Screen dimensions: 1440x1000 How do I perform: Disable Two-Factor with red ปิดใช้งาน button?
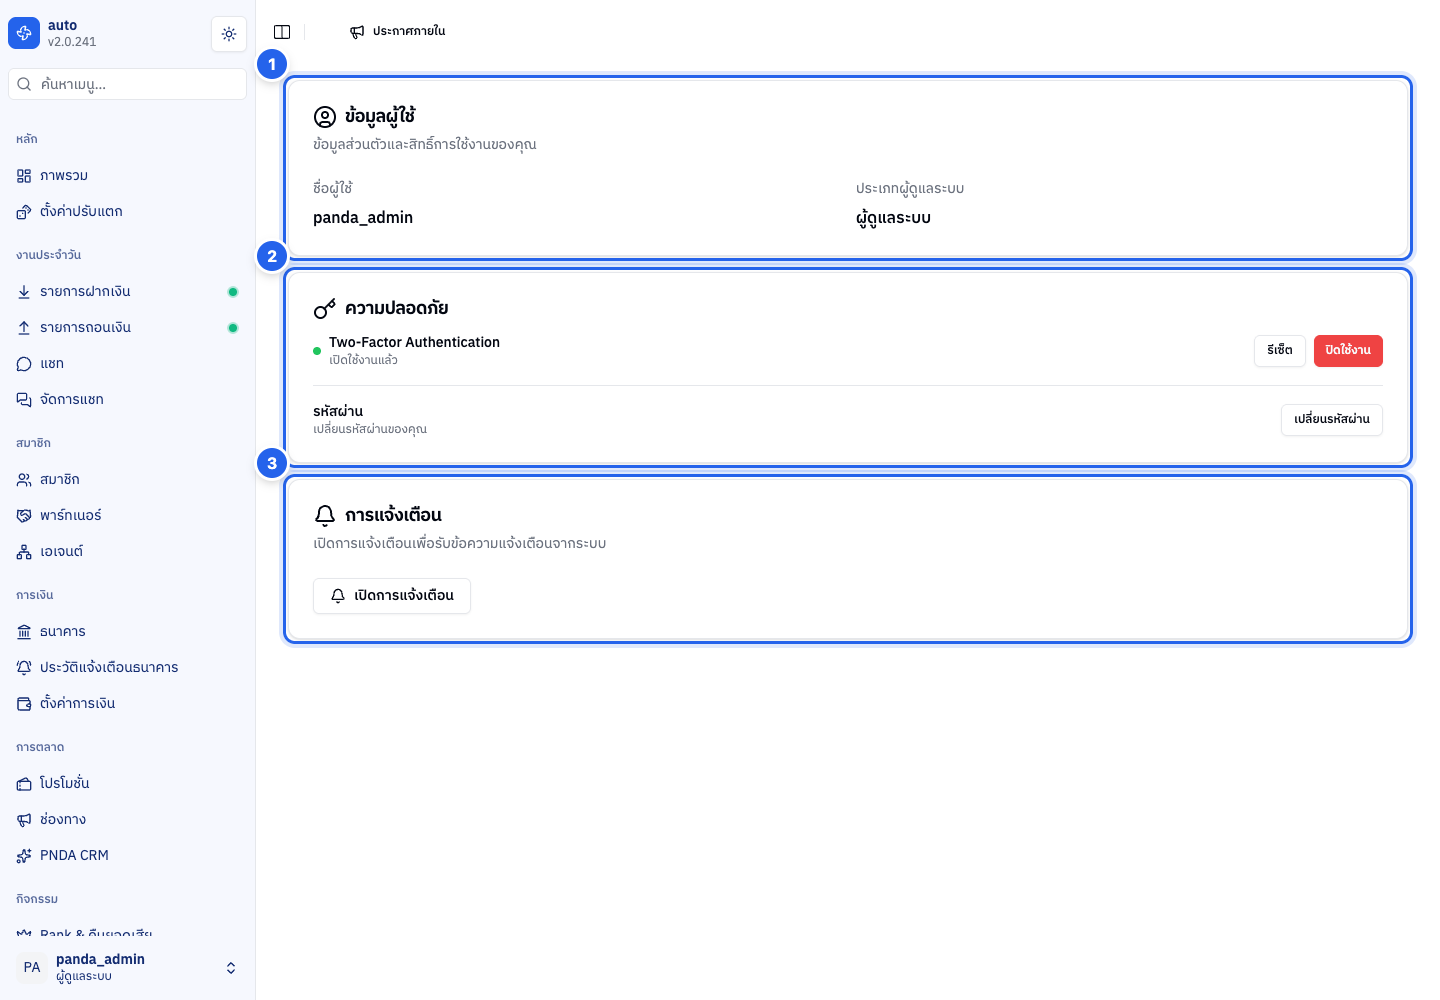[x=1348, y=351]
